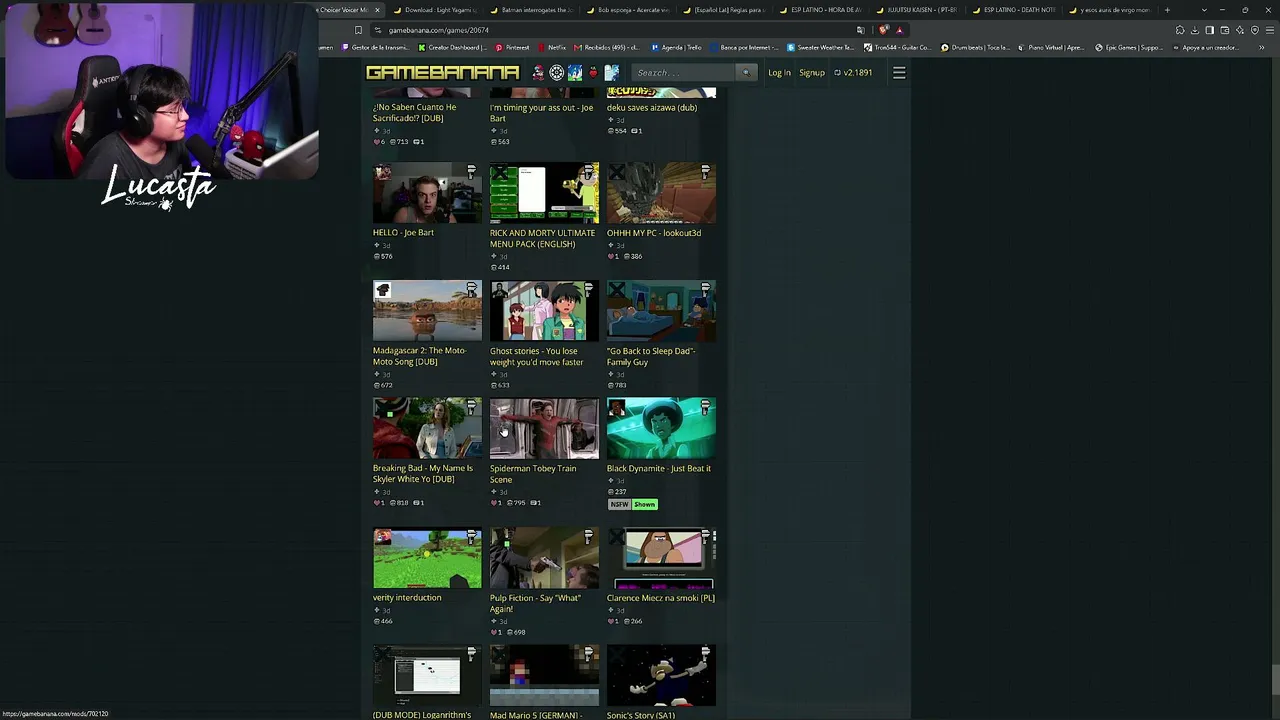Open a new browser tab with plus
This screenshot has height=720, width=1280.
pyautogui.click(x=1167, y=10)
